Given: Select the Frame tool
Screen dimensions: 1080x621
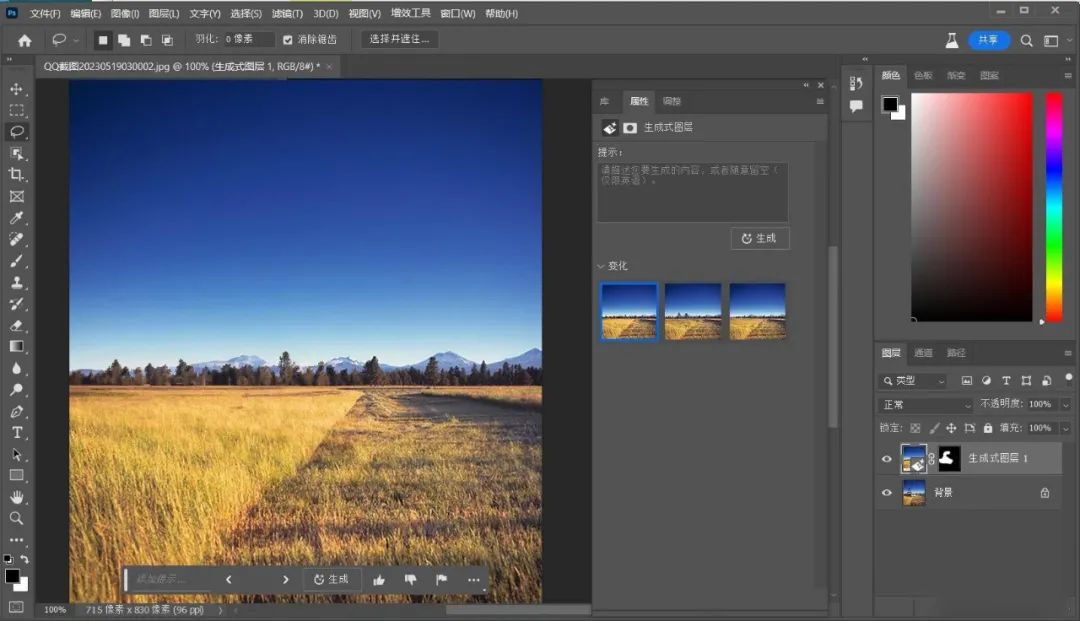Looking at the screenshot, I should tap(17, 196).
